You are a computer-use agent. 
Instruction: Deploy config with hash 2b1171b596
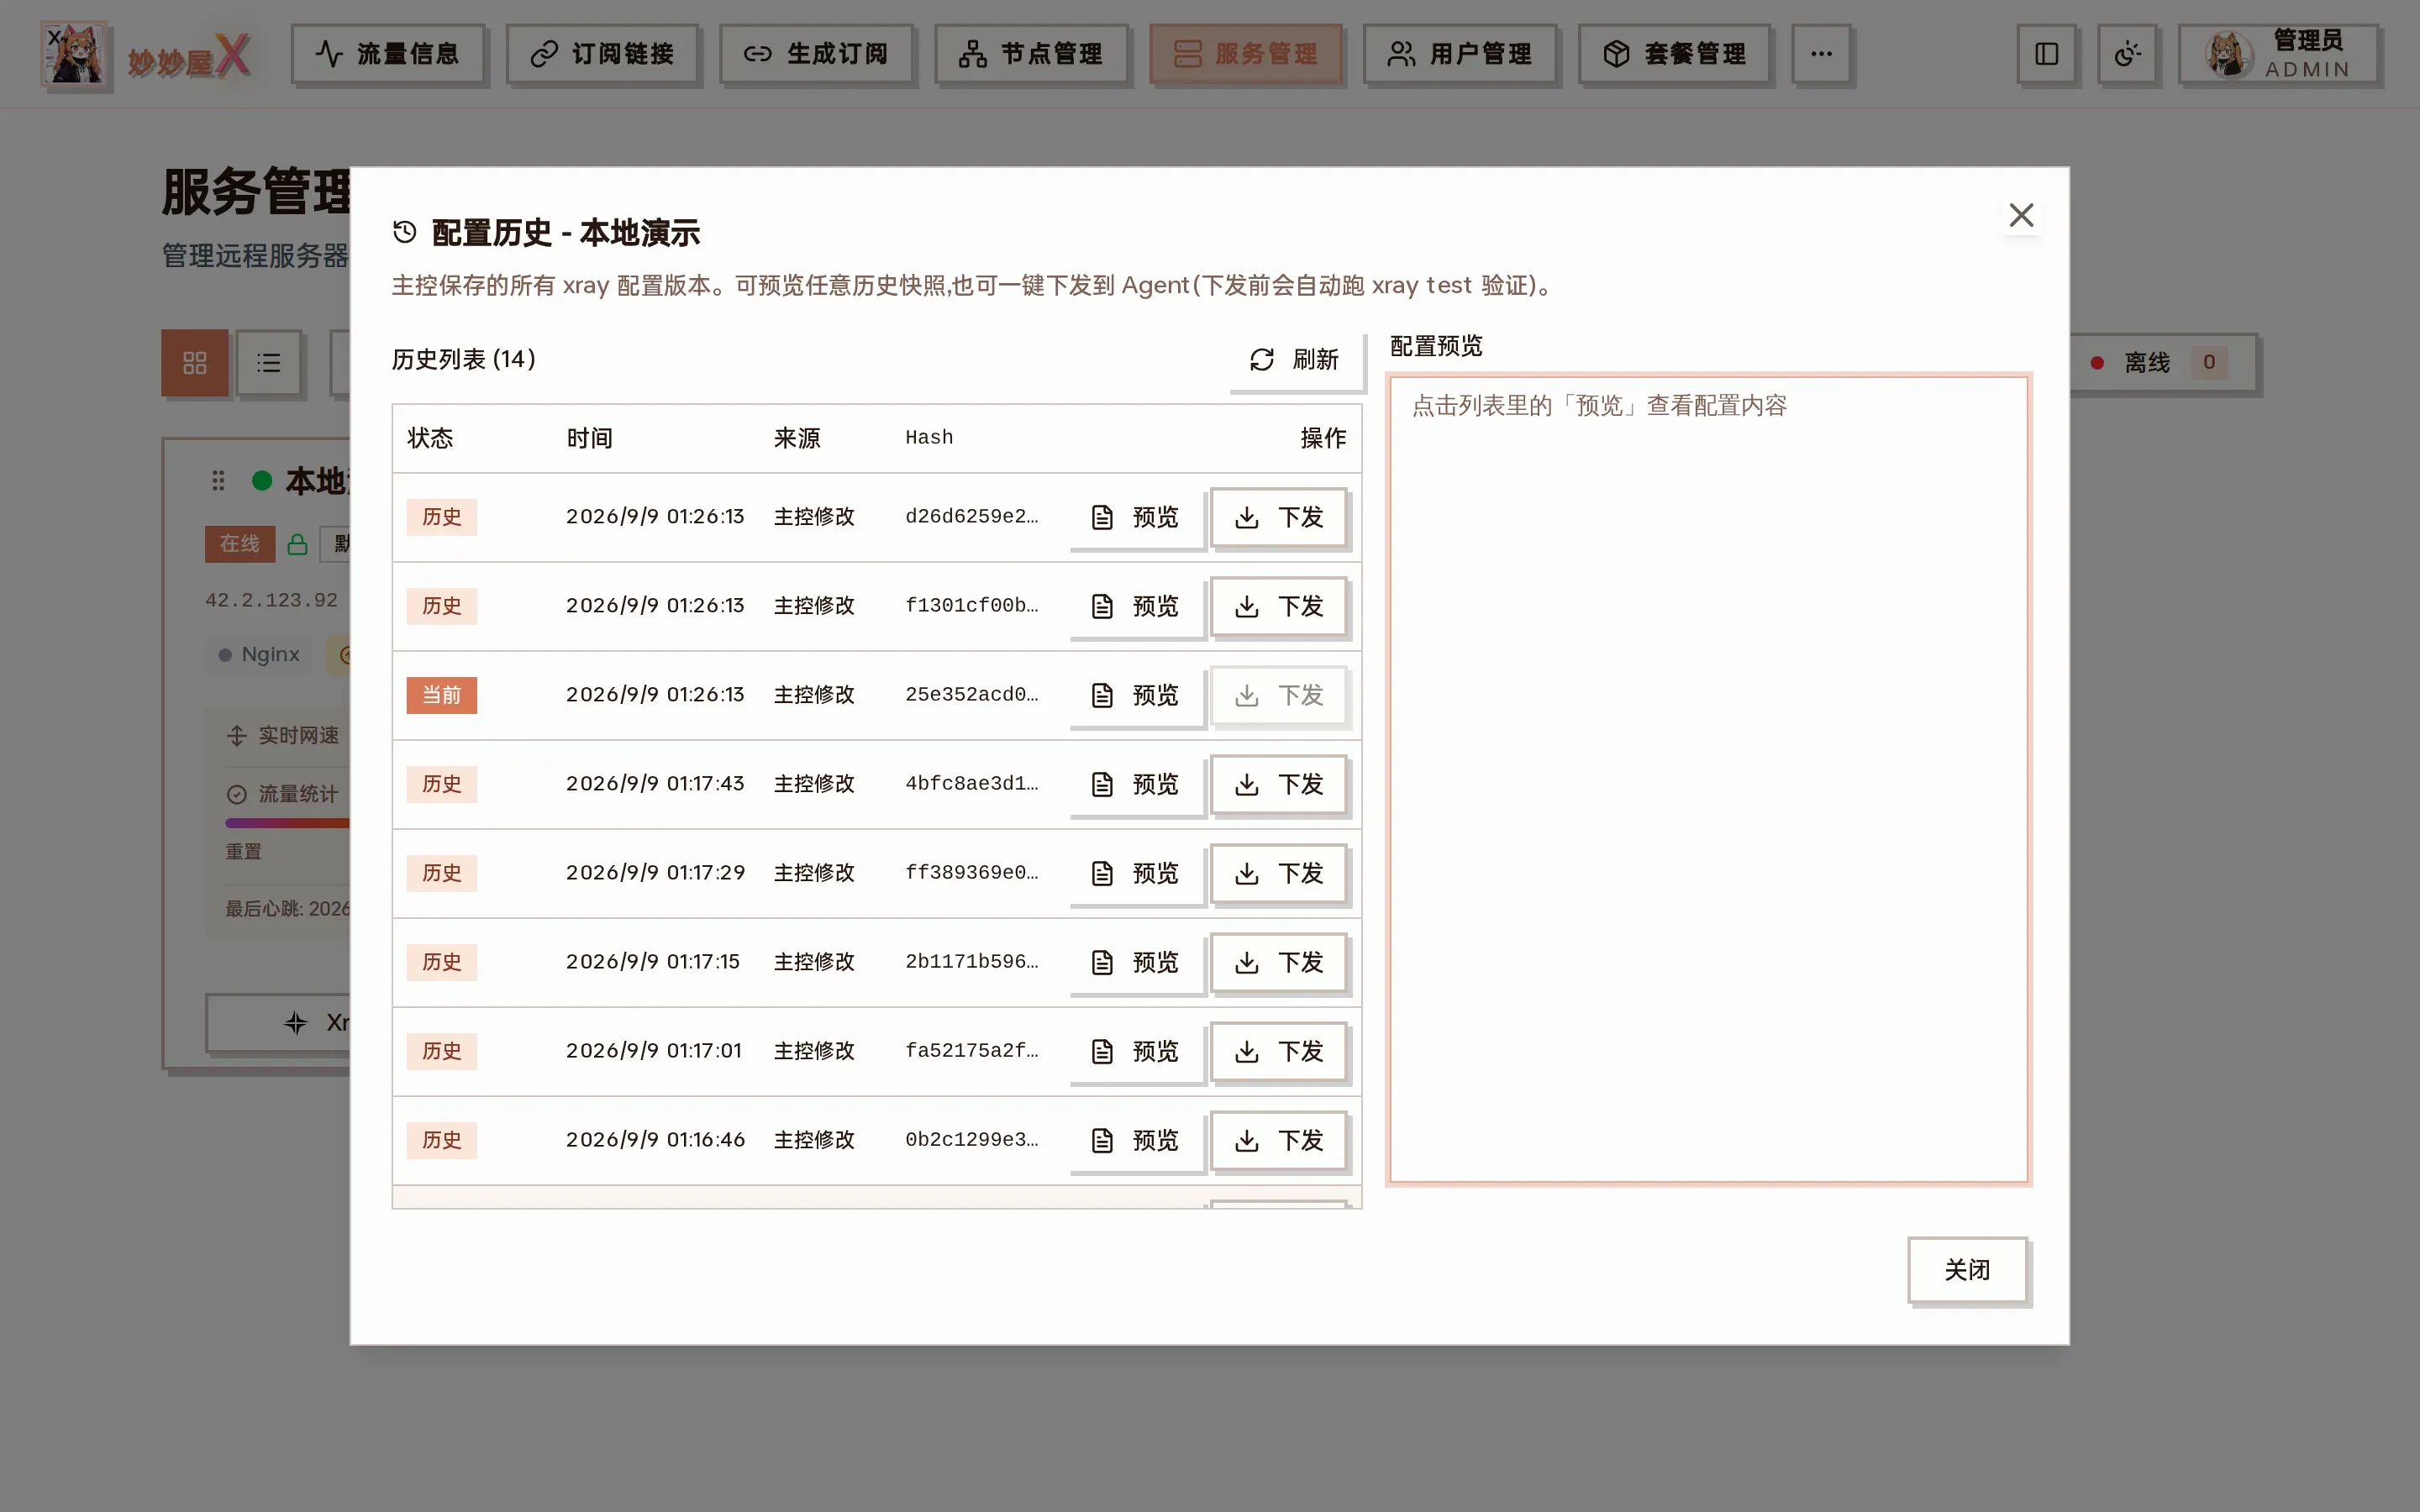(1279, 962)
